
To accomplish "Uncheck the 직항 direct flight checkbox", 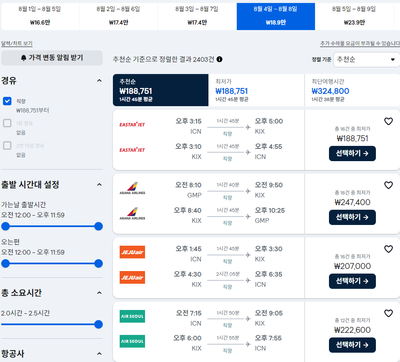I will pyautogui.click(x=7, y=101).
